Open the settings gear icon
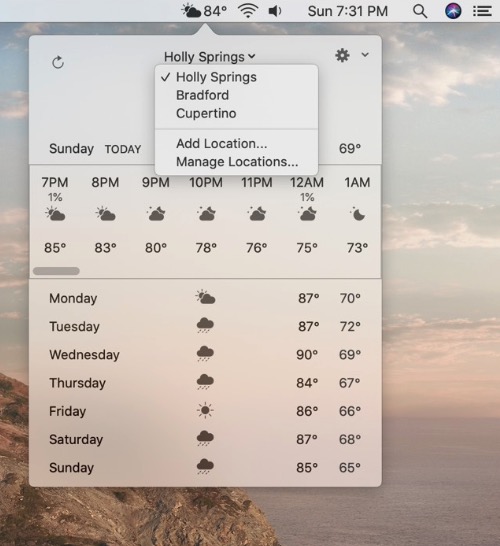This screenshot has height=546, width=500. point(342,55)
